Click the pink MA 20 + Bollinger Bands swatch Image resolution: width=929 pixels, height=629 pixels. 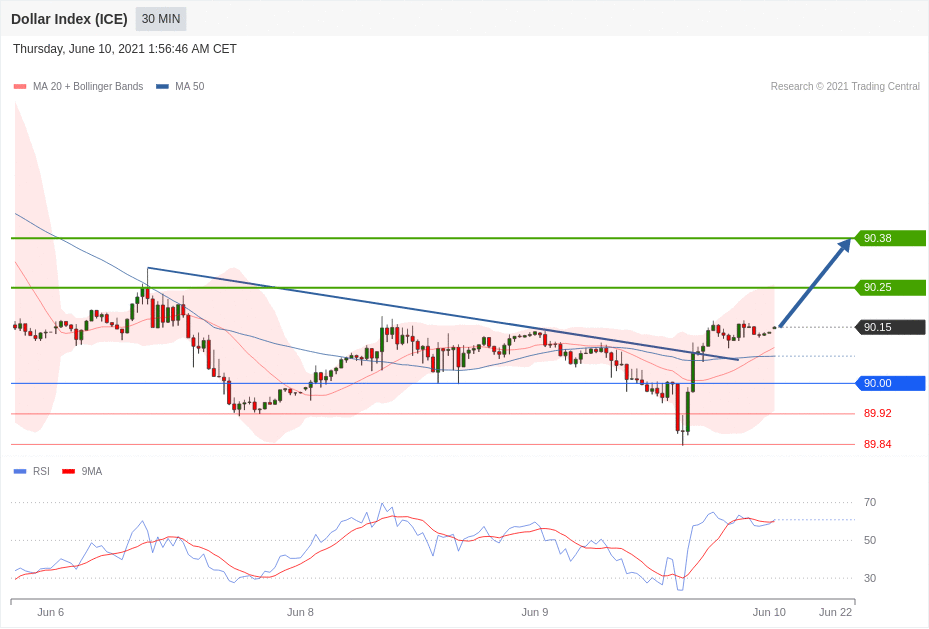click(20, 87)
